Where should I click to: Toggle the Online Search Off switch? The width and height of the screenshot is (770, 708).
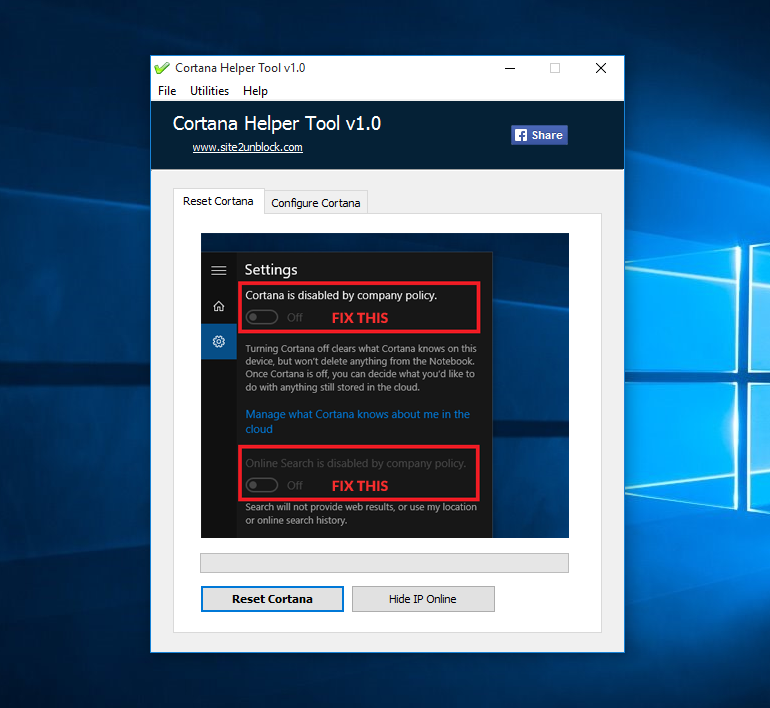coord(262,485)
